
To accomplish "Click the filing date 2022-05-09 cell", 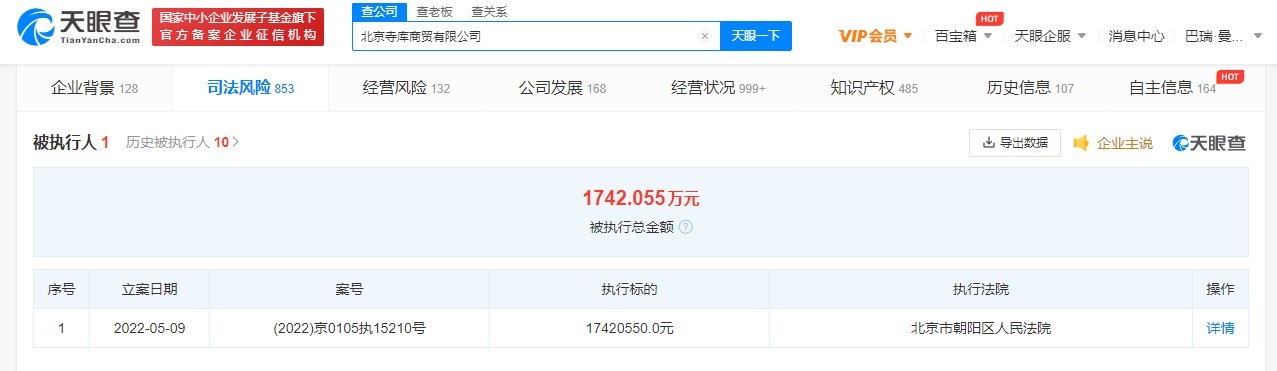I will click(150, 328).
